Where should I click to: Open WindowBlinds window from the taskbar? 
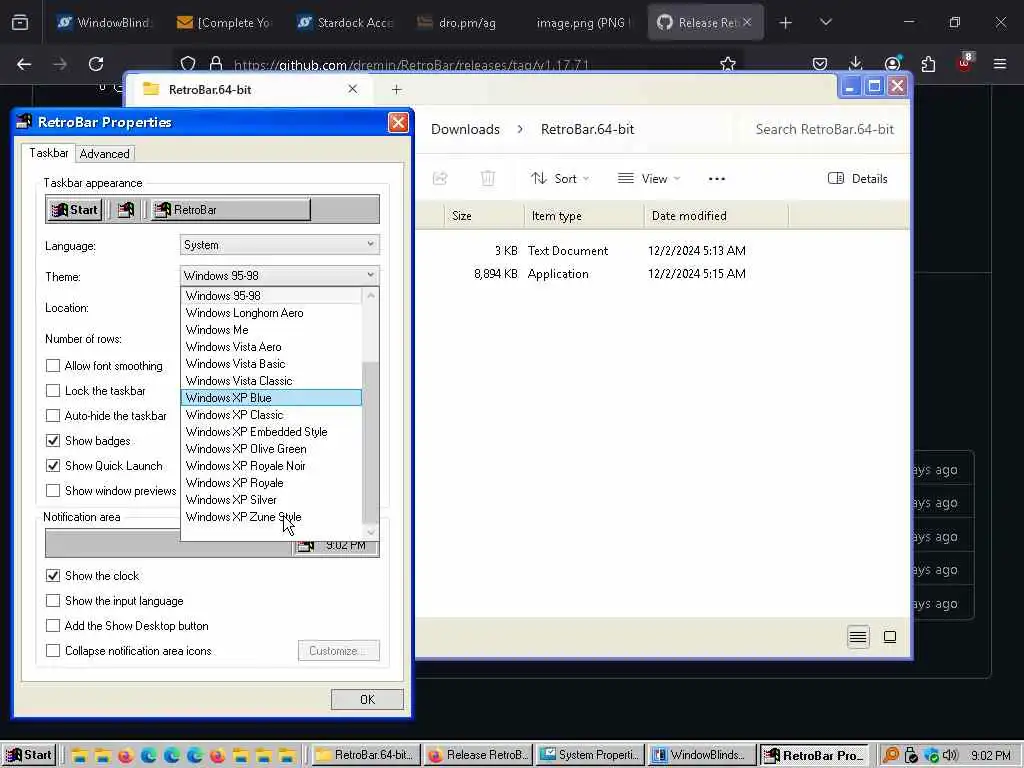coord(702,755)
